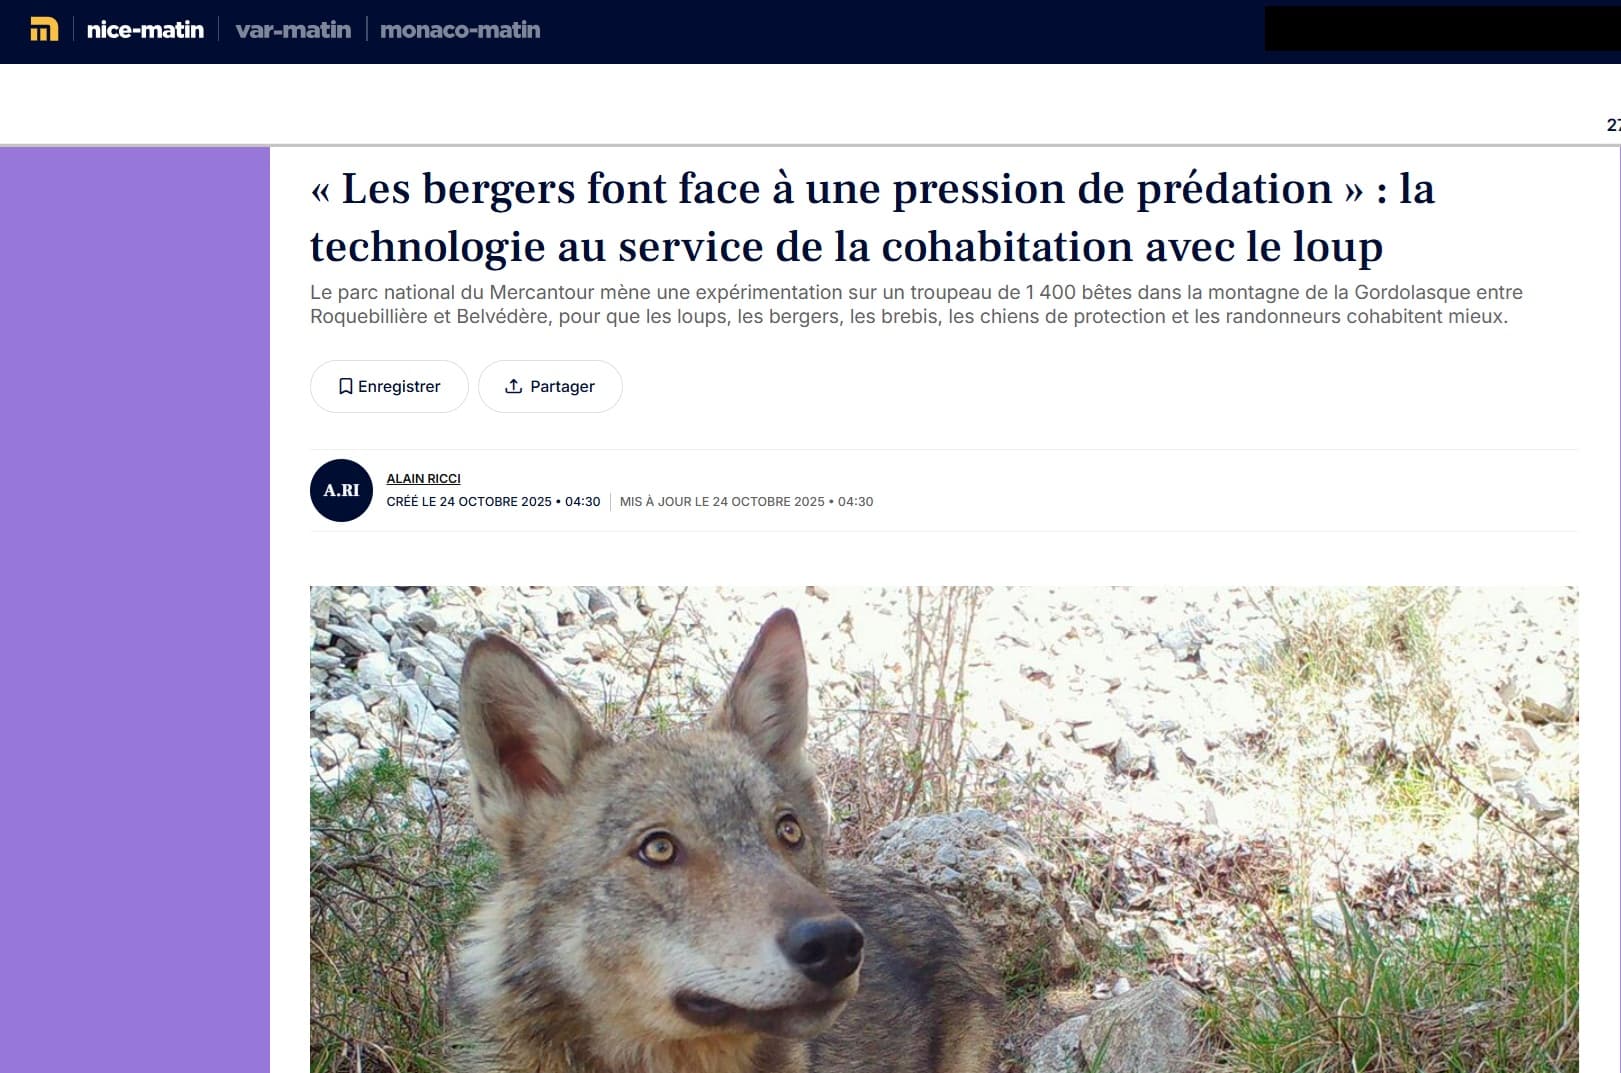Click the black box in the header

[x=1442, y=28]
